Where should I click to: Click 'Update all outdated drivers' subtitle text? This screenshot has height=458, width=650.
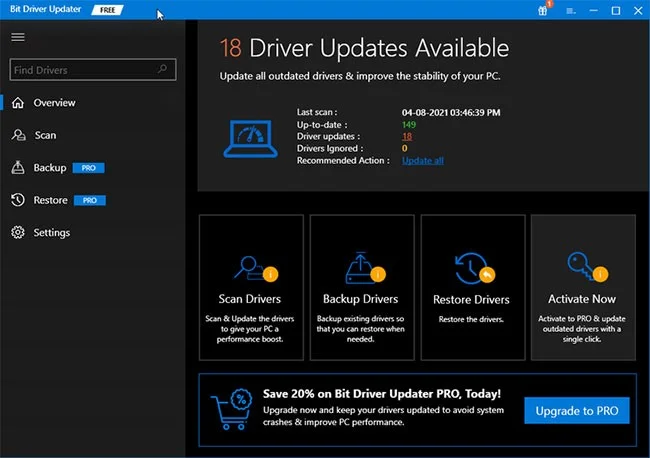(360, 76)
